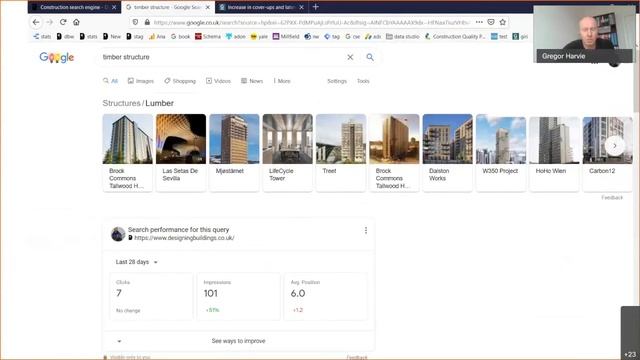Bookmark this page with the star icon
640x360 pixels.
(x=502, y=22)
